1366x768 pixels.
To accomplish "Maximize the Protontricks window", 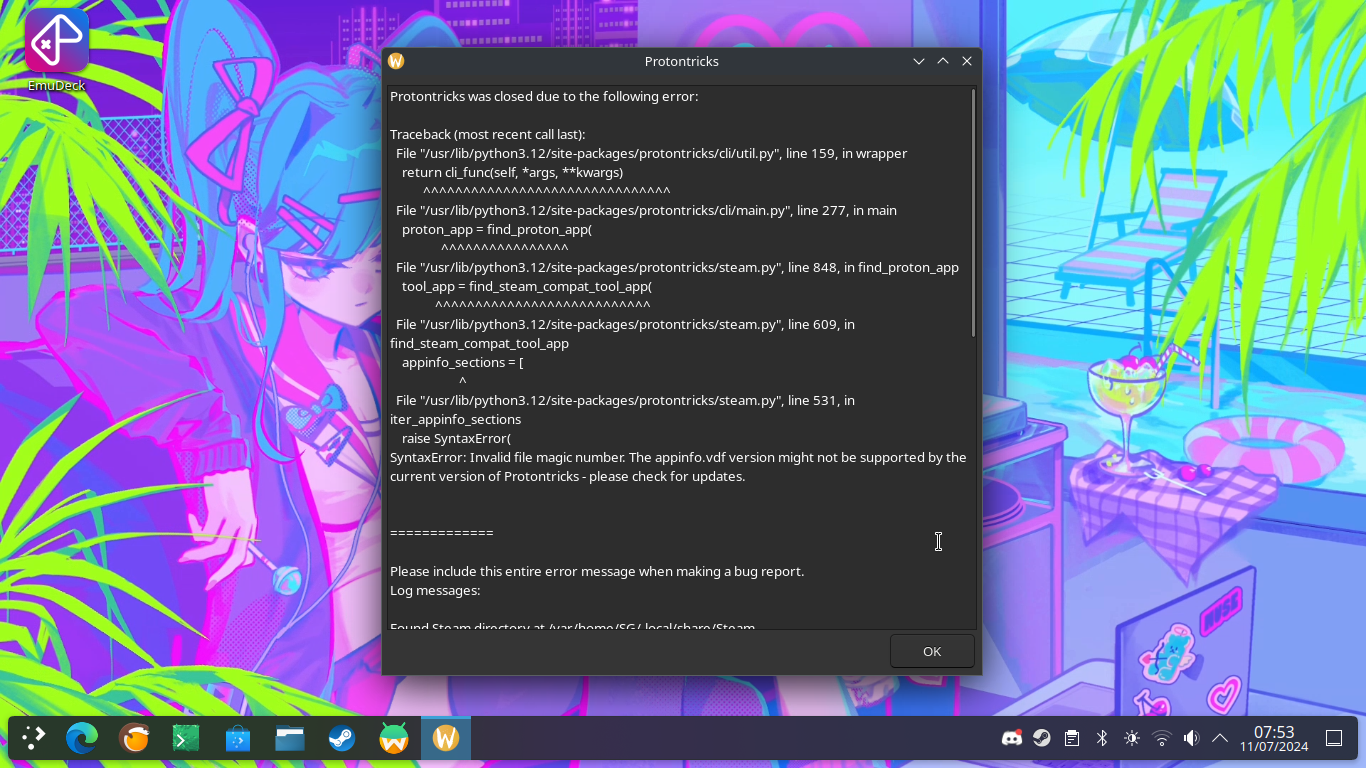I will tap(943, 61).
